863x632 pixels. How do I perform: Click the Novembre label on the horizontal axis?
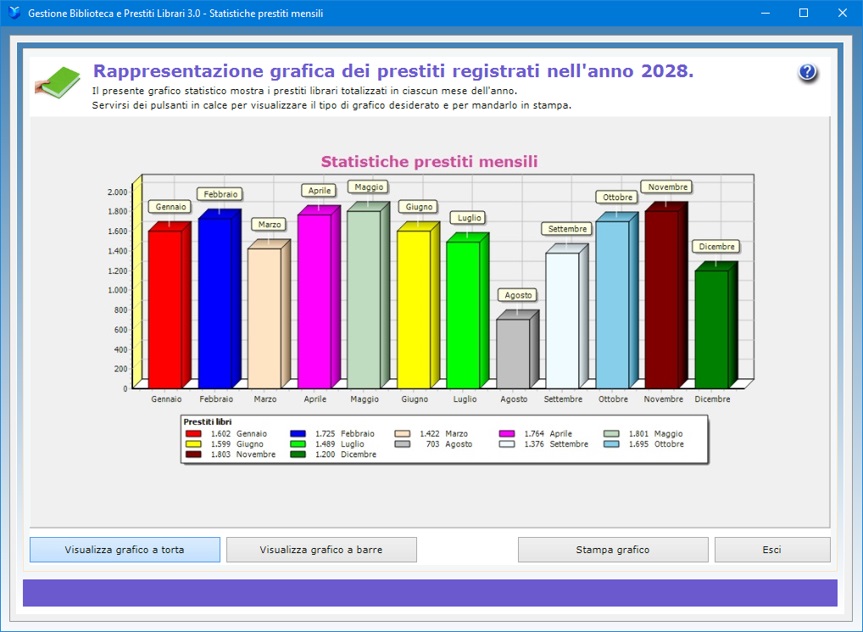pyautogui.click(x=663, y=399)
